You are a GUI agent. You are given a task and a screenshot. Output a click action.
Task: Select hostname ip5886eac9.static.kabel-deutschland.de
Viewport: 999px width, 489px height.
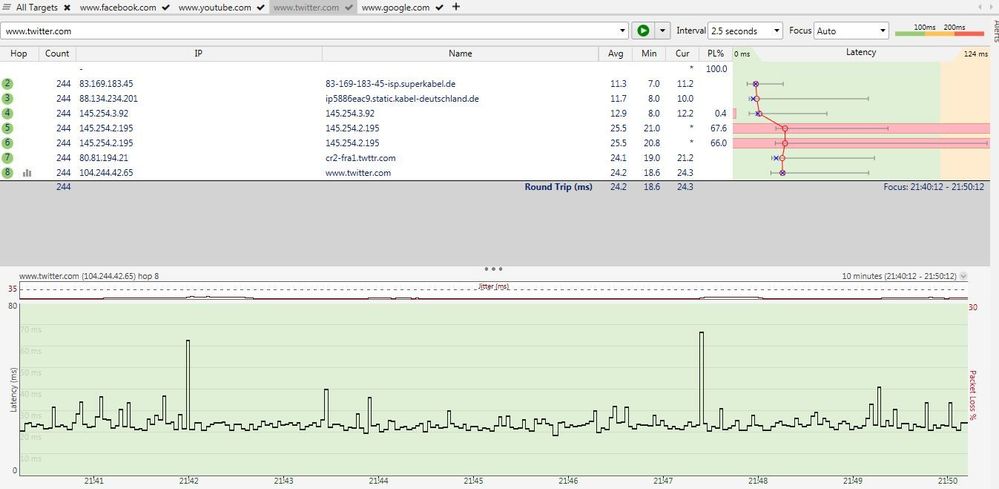pos(402,99)
